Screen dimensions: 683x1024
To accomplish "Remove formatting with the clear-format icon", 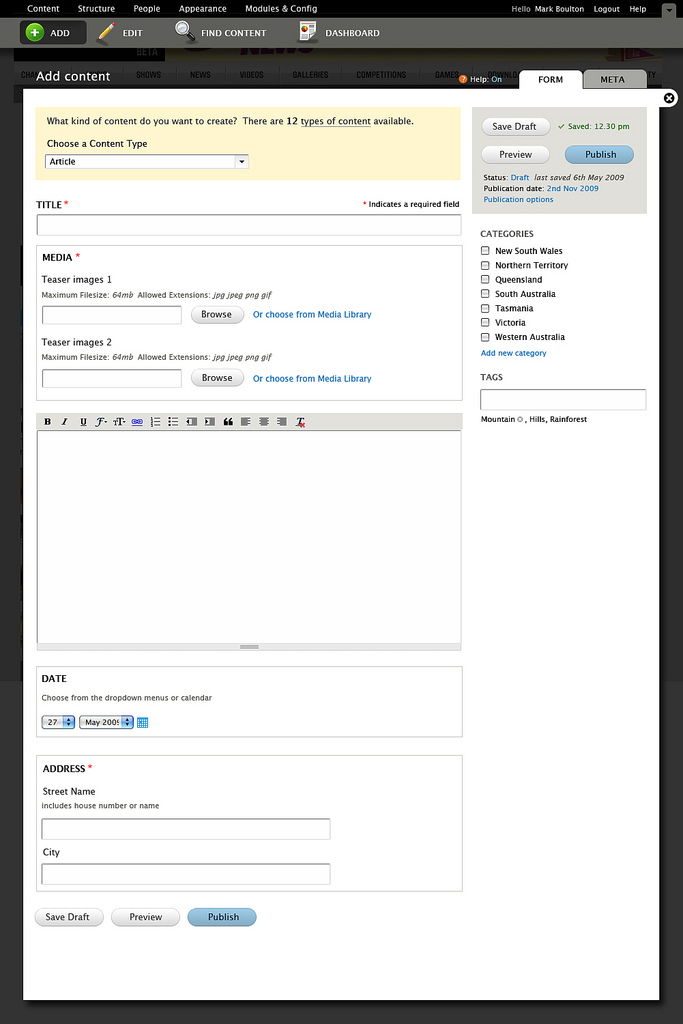I will [300, 422].
